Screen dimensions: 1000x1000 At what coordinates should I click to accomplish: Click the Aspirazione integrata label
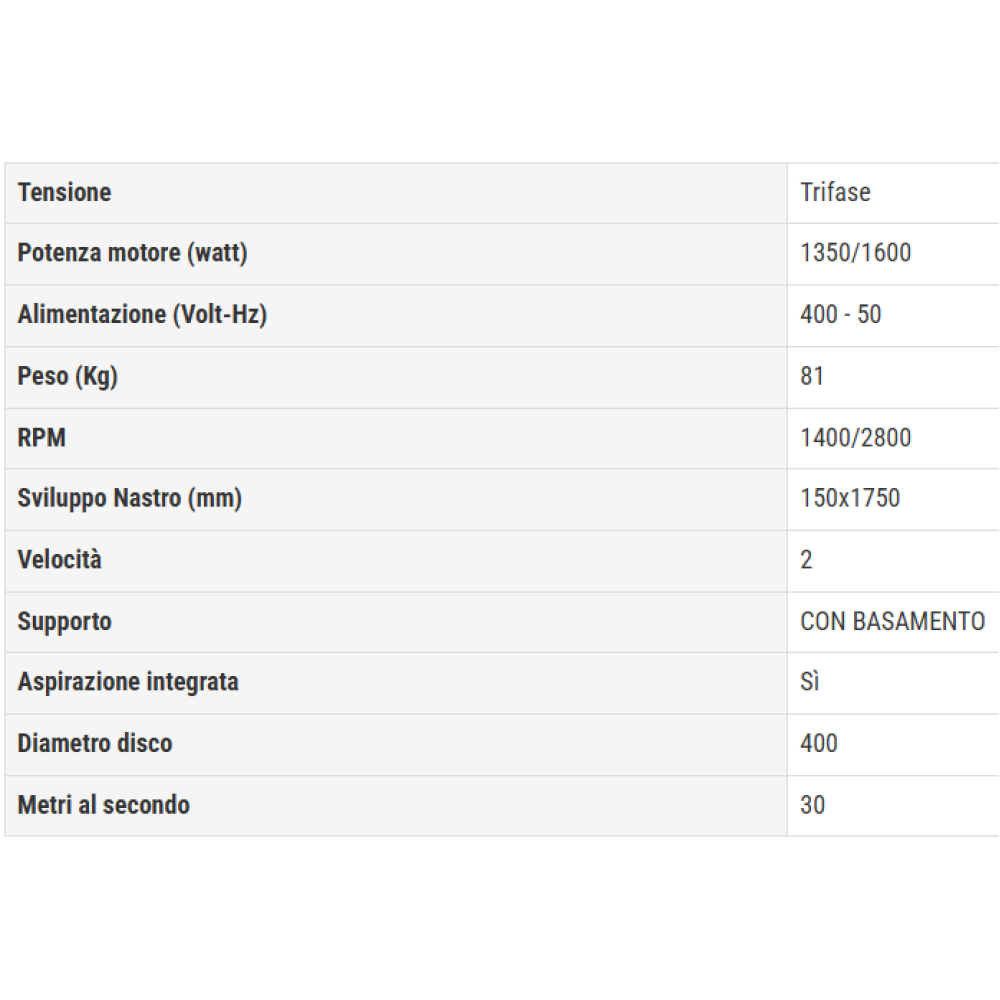click(128, 682)
